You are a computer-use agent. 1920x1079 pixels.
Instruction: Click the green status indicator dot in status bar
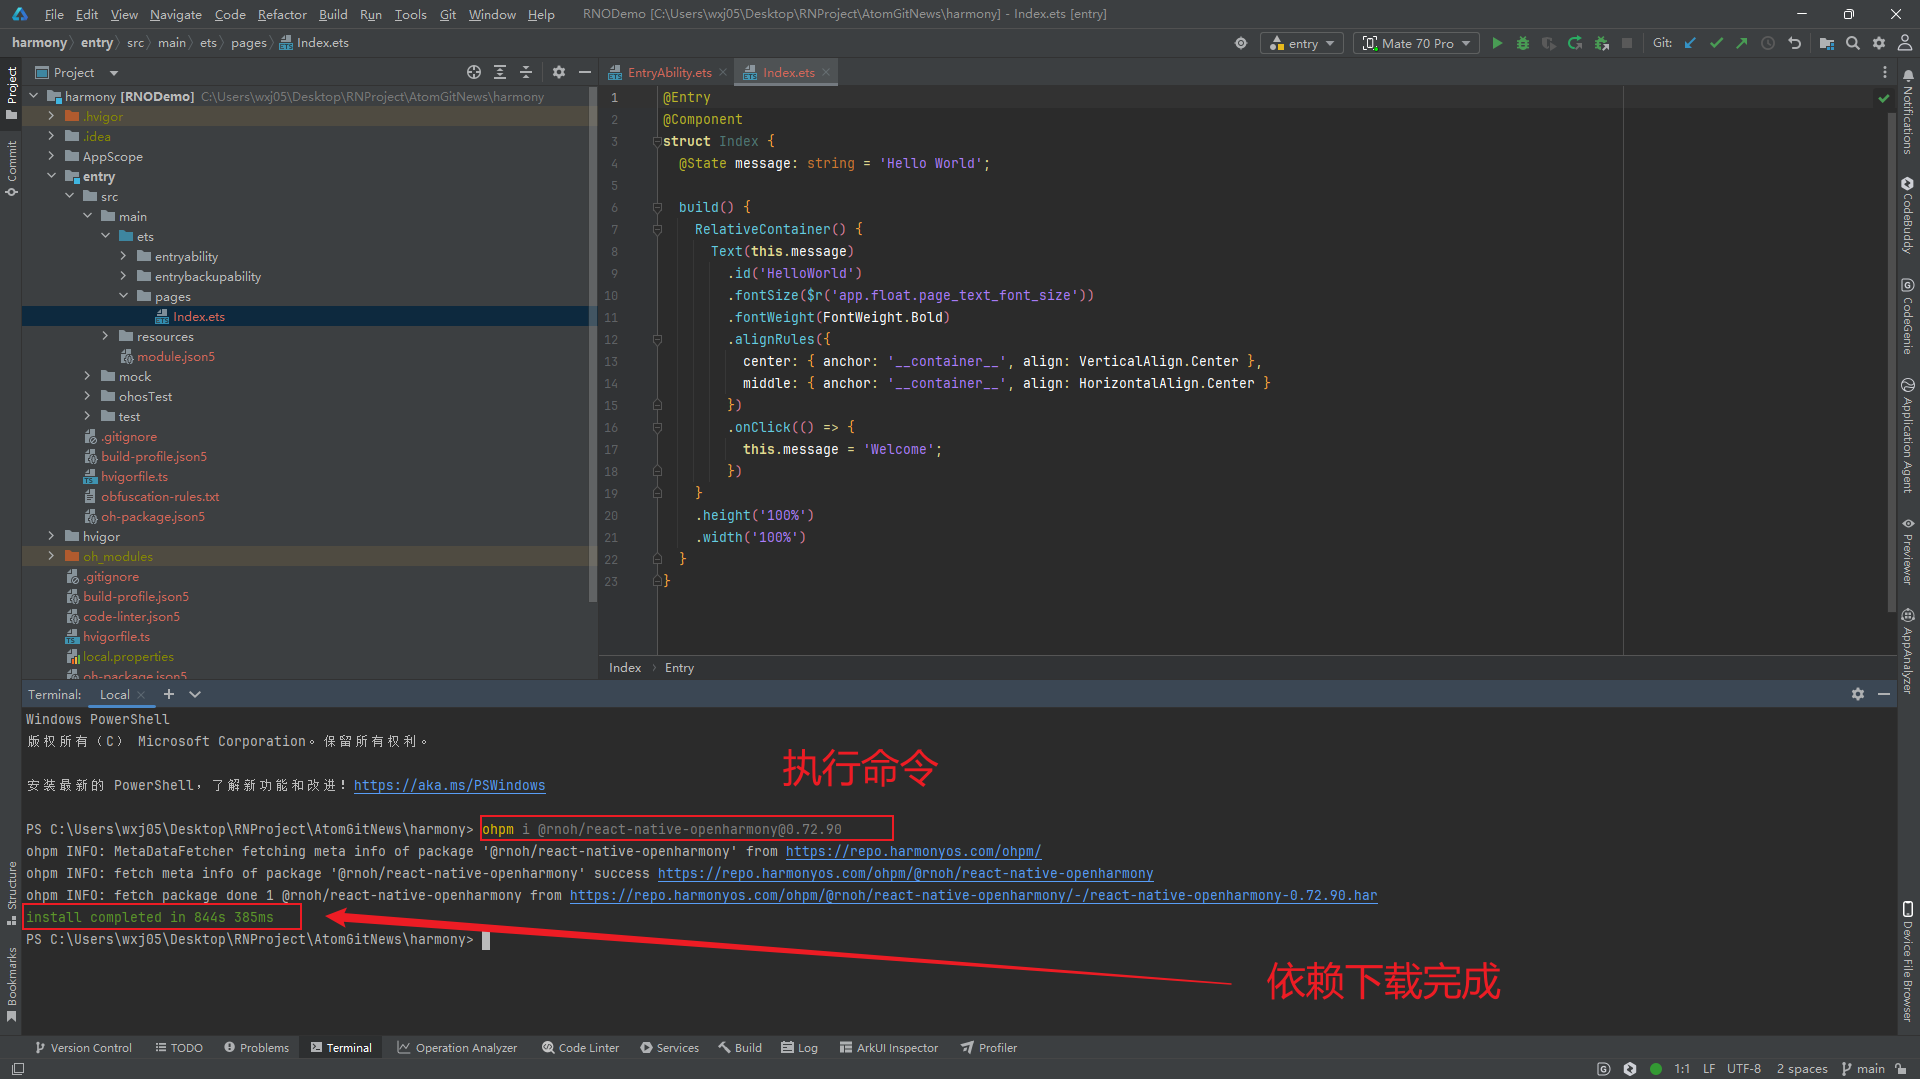[1656, 1069]
